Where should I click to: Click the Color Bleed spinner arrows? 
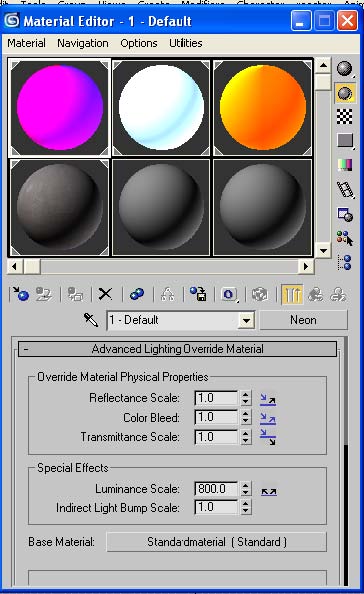click(246, 417)
